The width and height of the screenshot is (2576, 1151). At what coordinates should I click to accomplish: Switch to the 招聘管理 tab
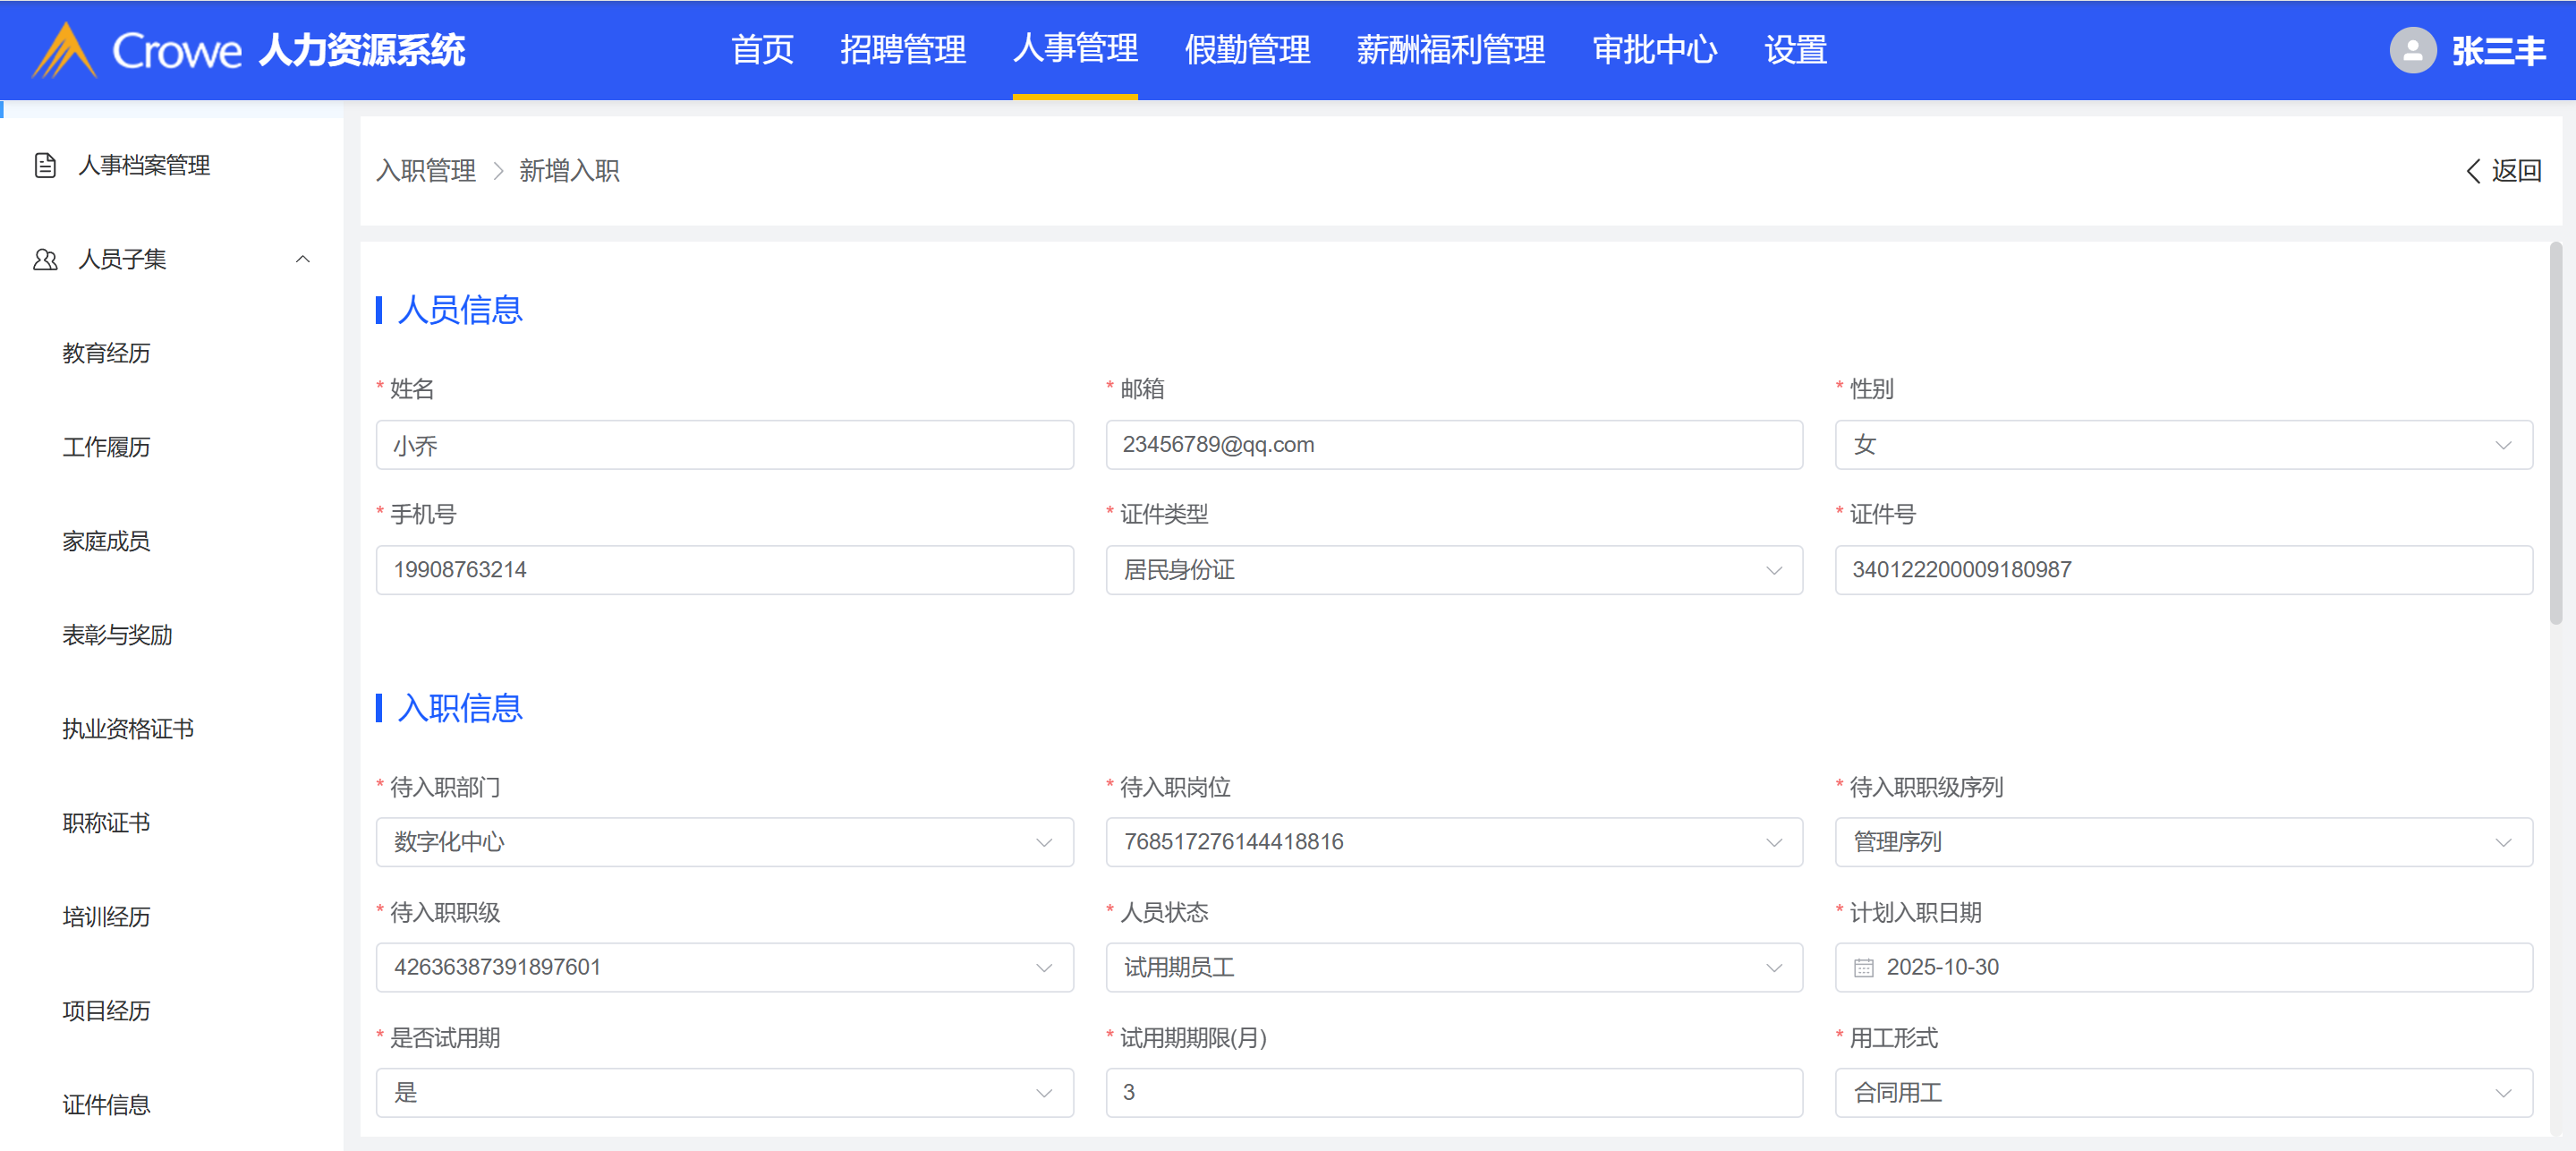[x=902, y=50]
